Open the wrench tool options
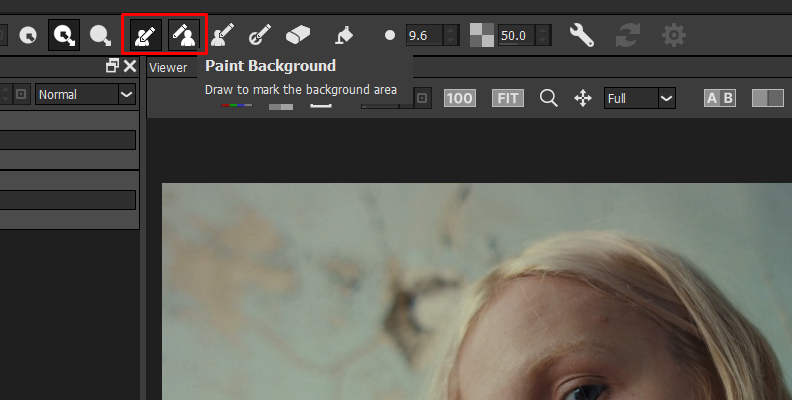792x400 pixels. (581, 35)
